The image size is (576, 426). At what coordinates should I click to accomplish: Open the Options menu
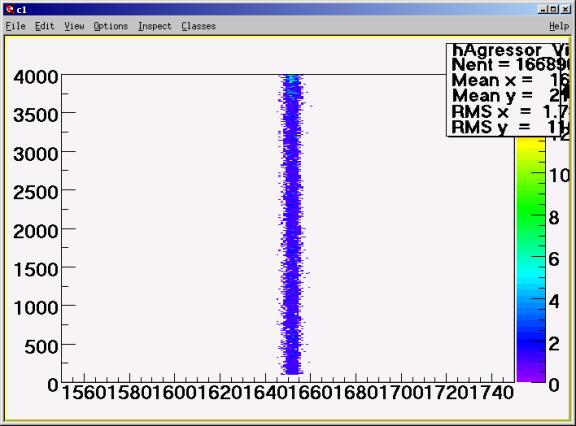click(x=110, y=26)
